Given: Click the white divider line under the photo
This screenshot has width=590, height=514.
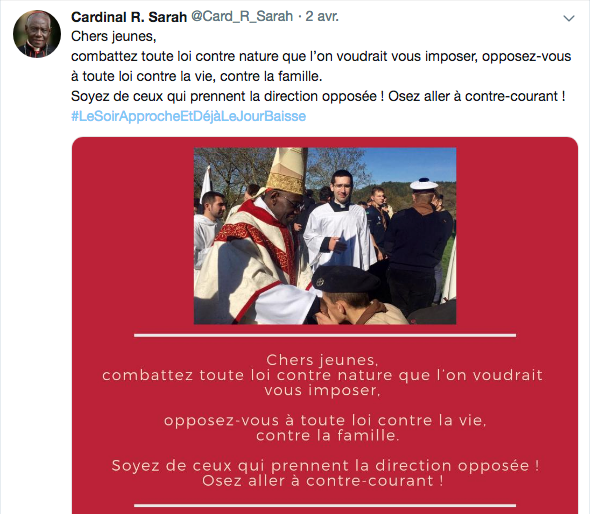Looking at the screenshot, I should (x=325, y=335).
